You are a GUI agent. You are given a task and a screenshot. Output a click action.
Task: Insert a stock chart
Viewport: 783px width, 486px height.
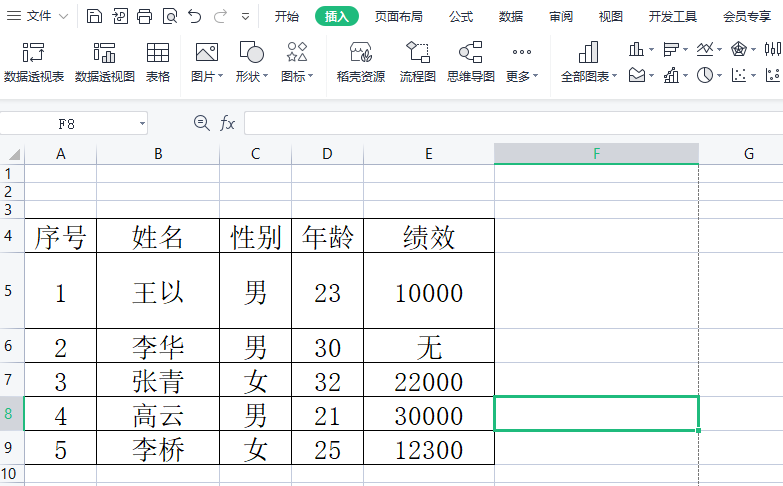pos(773,49)
